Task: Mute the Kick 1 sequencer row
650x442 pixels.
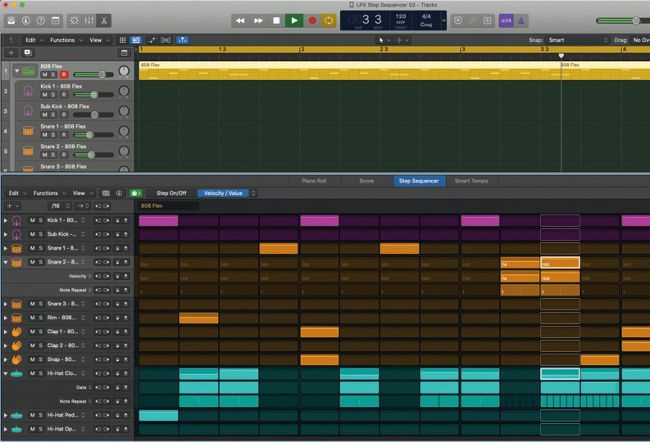Action: [31, 220]
